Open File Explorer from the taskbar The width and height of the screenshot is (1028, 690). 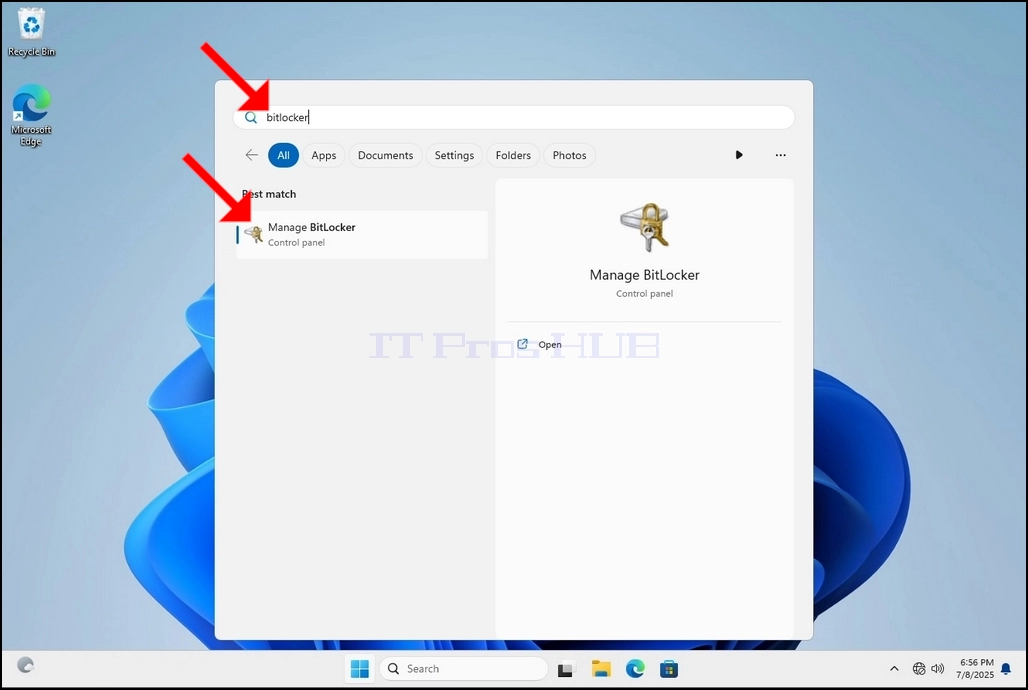click(x=601, y=669)
